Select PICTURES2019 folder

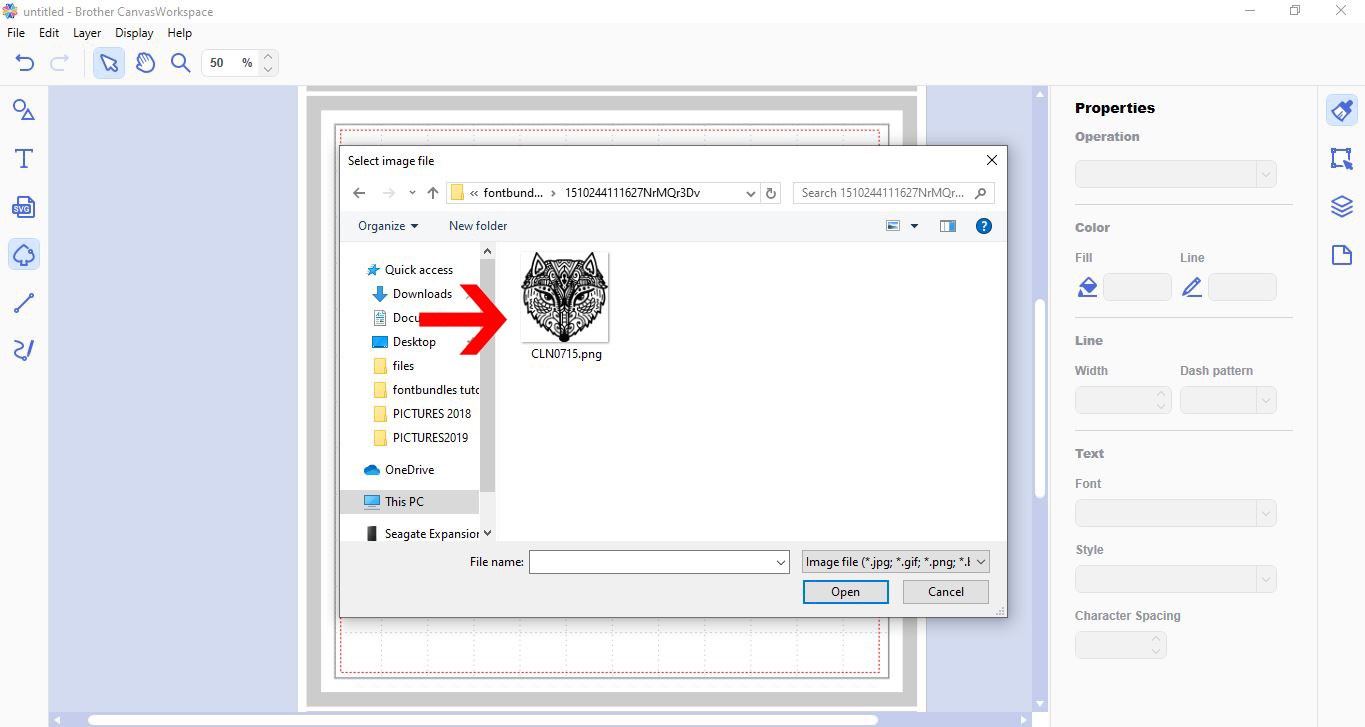pyautogui.click(x=420, y=438)
